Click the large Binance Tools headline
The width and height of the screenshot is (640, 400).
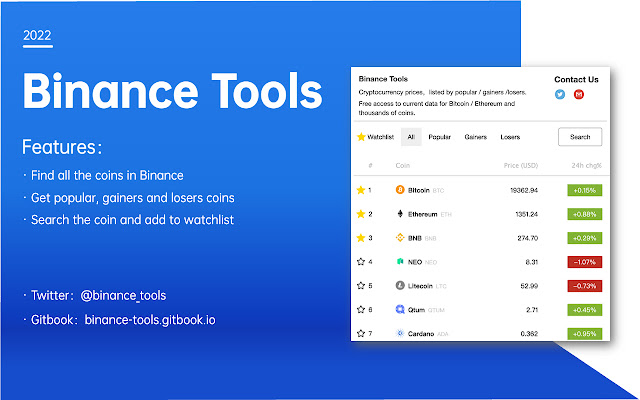pyautogui.click(x=173, y=91)
